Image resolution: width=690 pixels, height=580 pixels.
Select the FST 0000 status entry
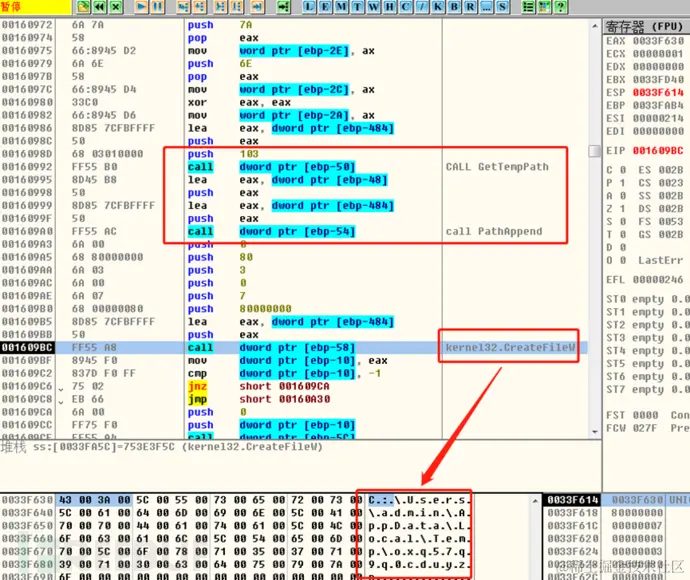[632, 415]
